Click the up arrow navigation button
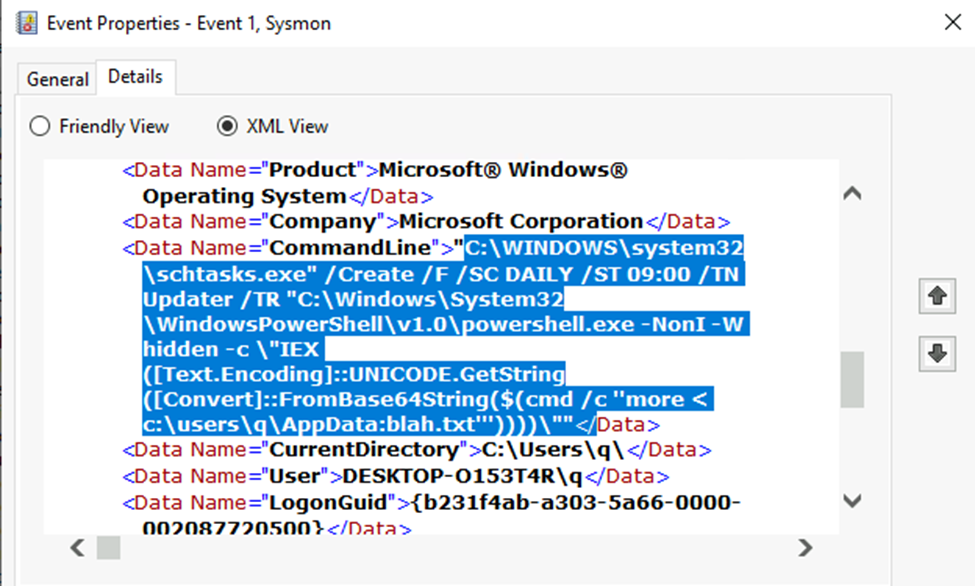 [x=936, y=296]
